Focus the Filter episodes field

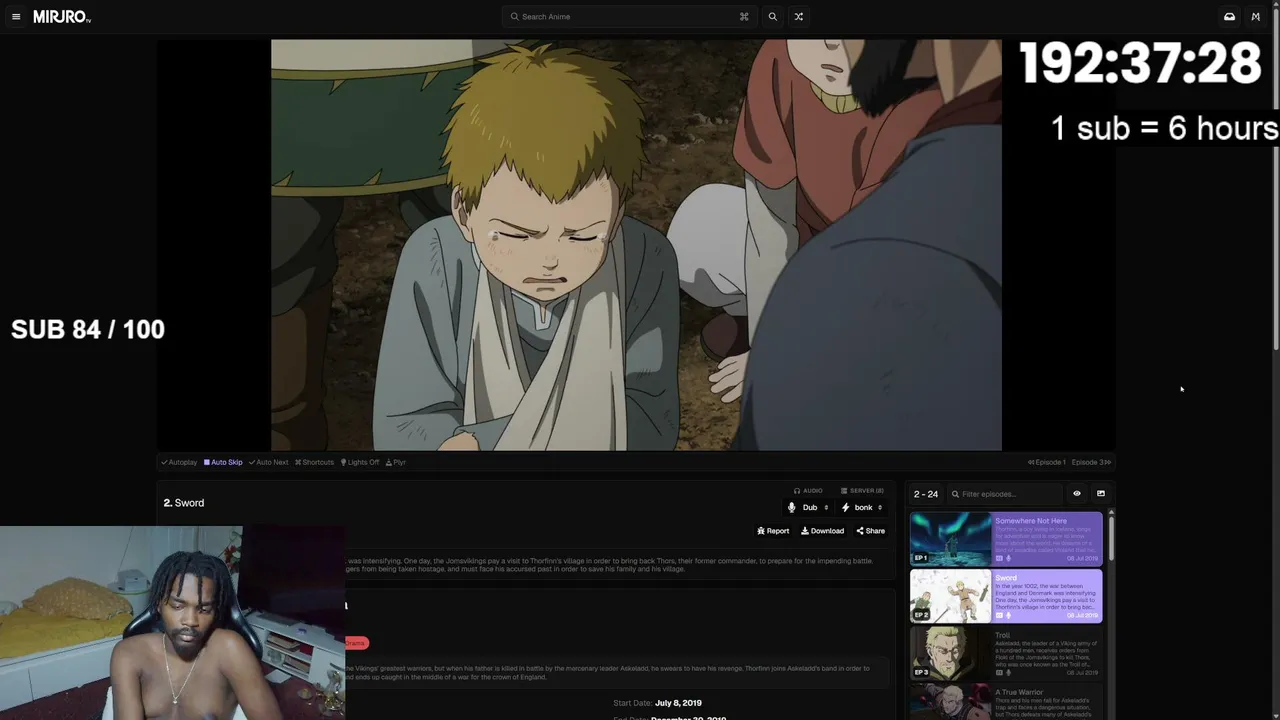coord(1005,494)
